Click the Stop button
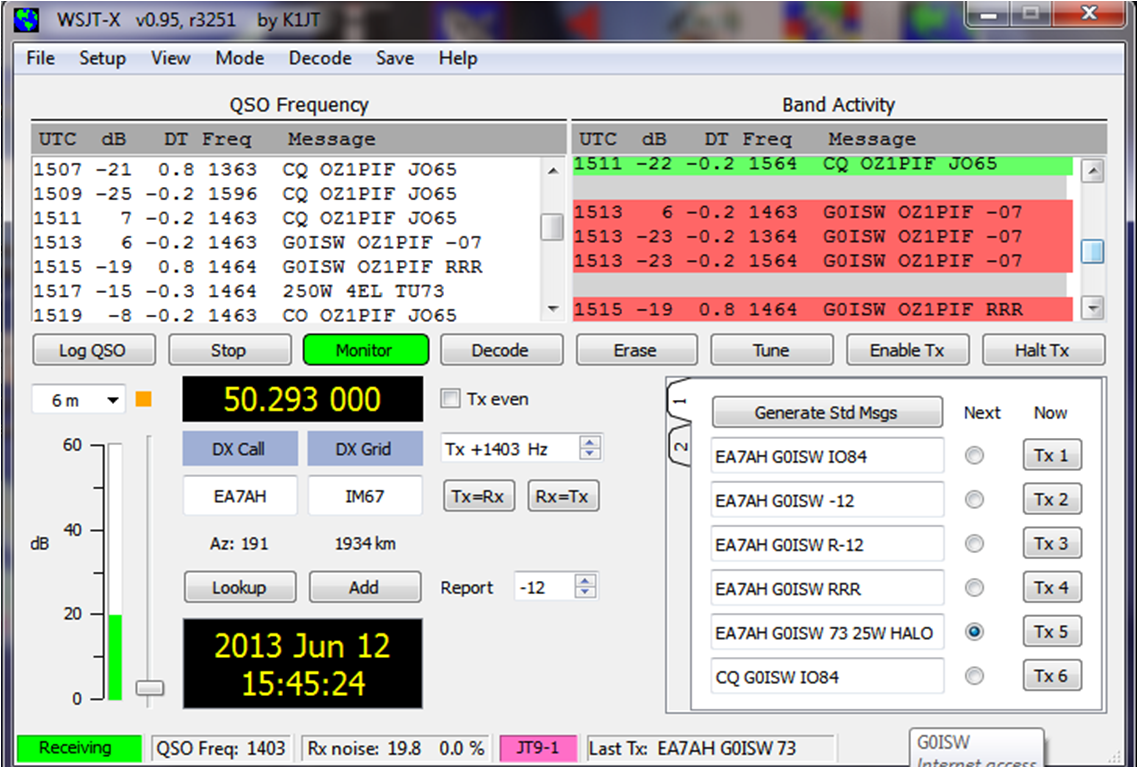 (x=229, y=351)
